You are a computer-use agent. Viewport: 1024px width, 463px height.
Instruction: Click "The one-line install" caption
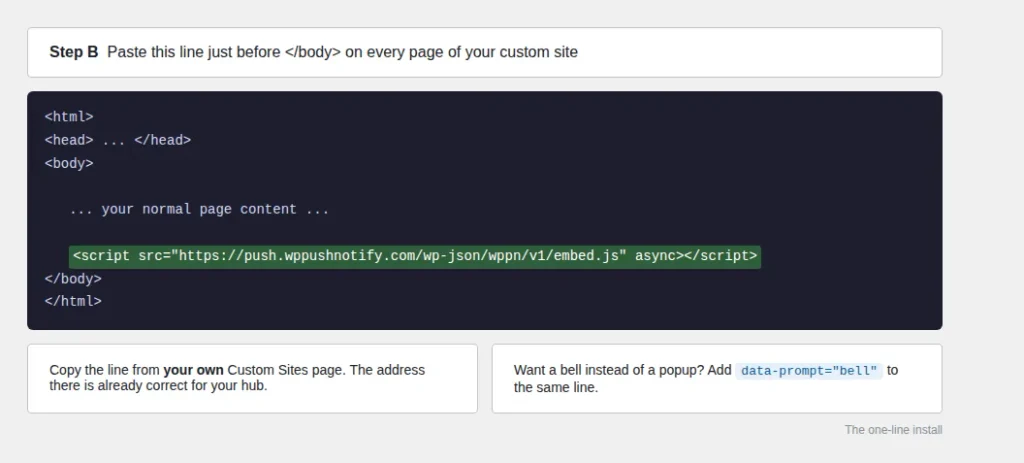(893, 430)
